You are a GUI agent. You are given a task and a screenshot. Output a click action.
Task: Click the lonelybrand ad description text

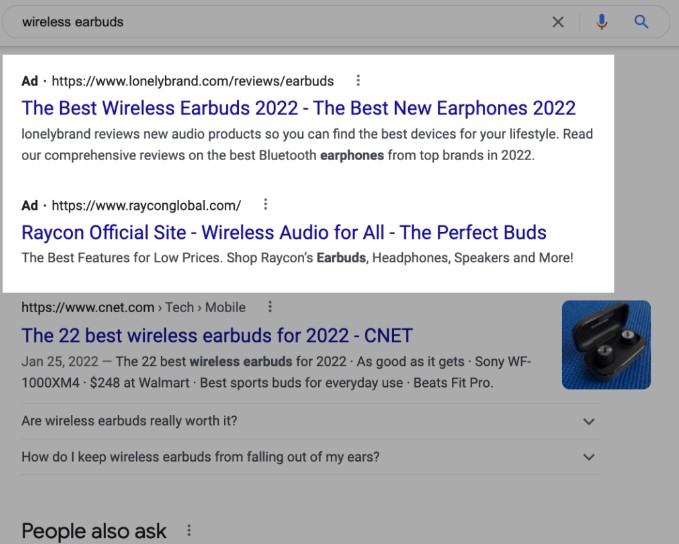(x=307, y=145)
